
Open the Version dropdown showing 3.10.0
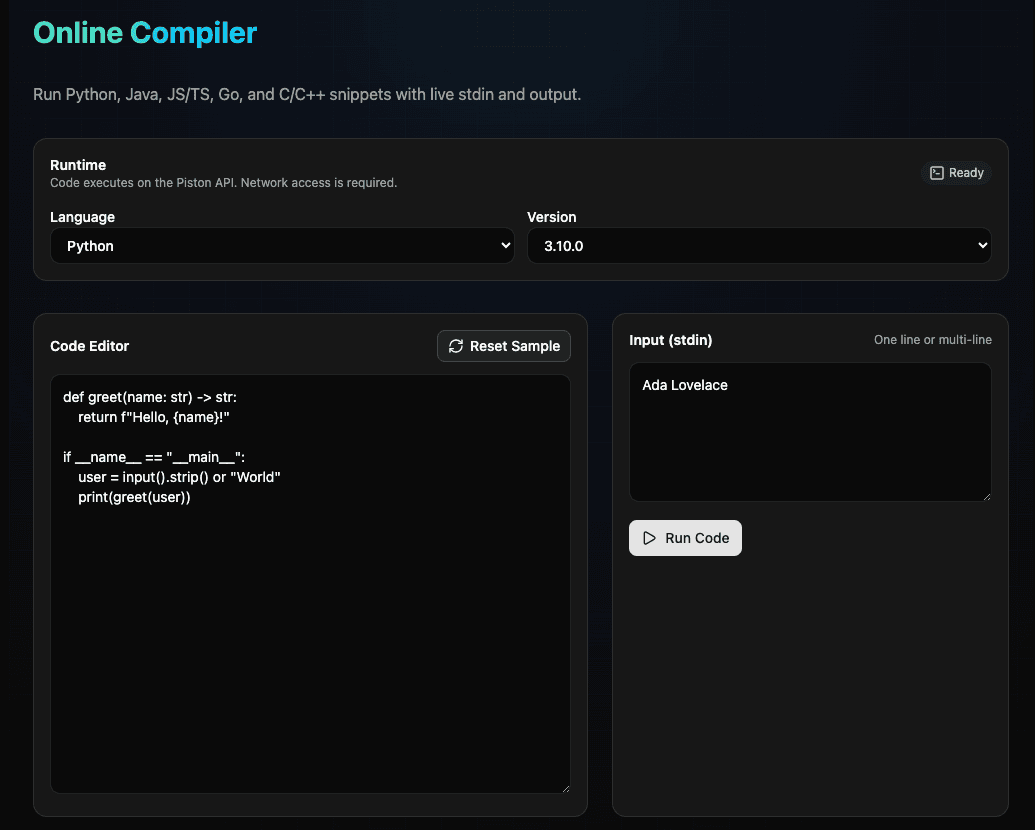tap(758, 245)
